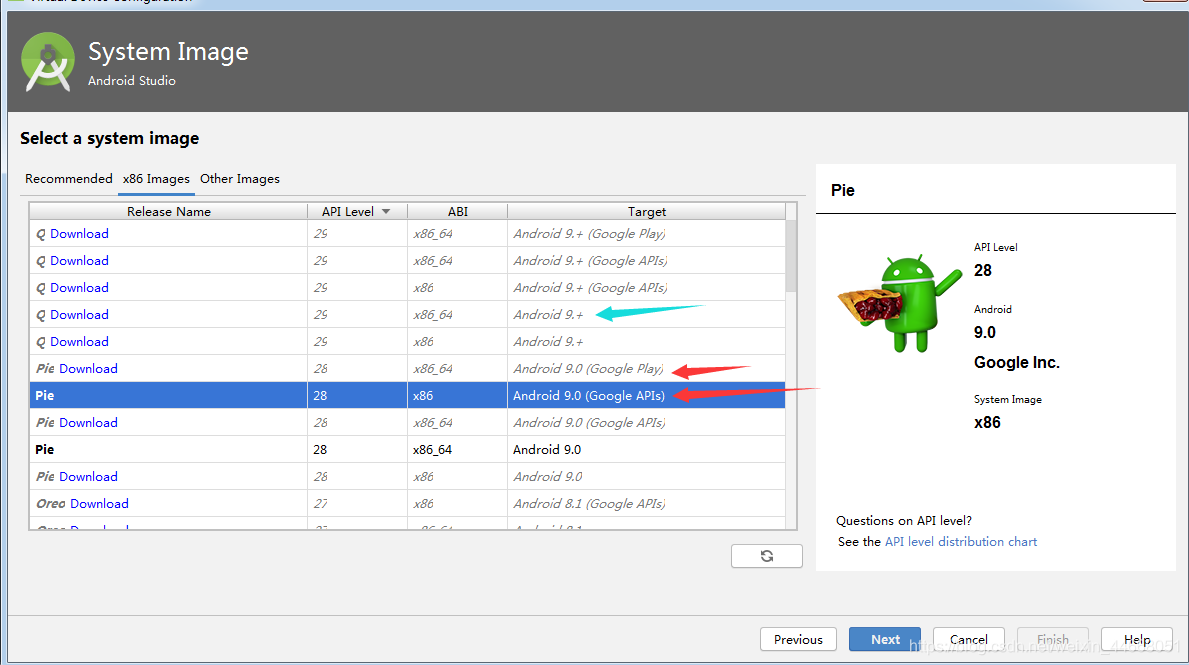Select the x86 Images tab

pos(156,179)
